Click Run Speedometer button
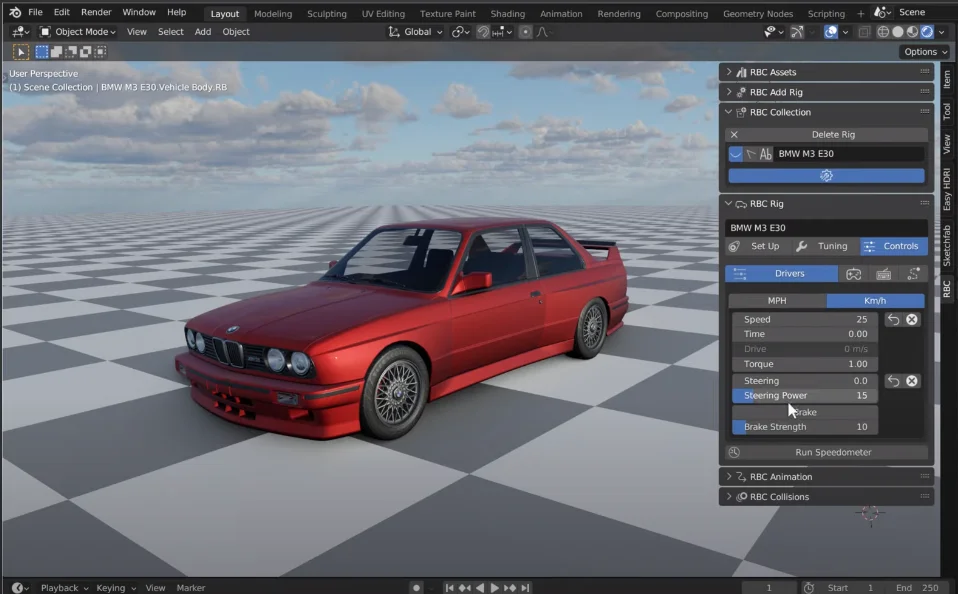The image size is (958, 594). (x=826, y=452)
